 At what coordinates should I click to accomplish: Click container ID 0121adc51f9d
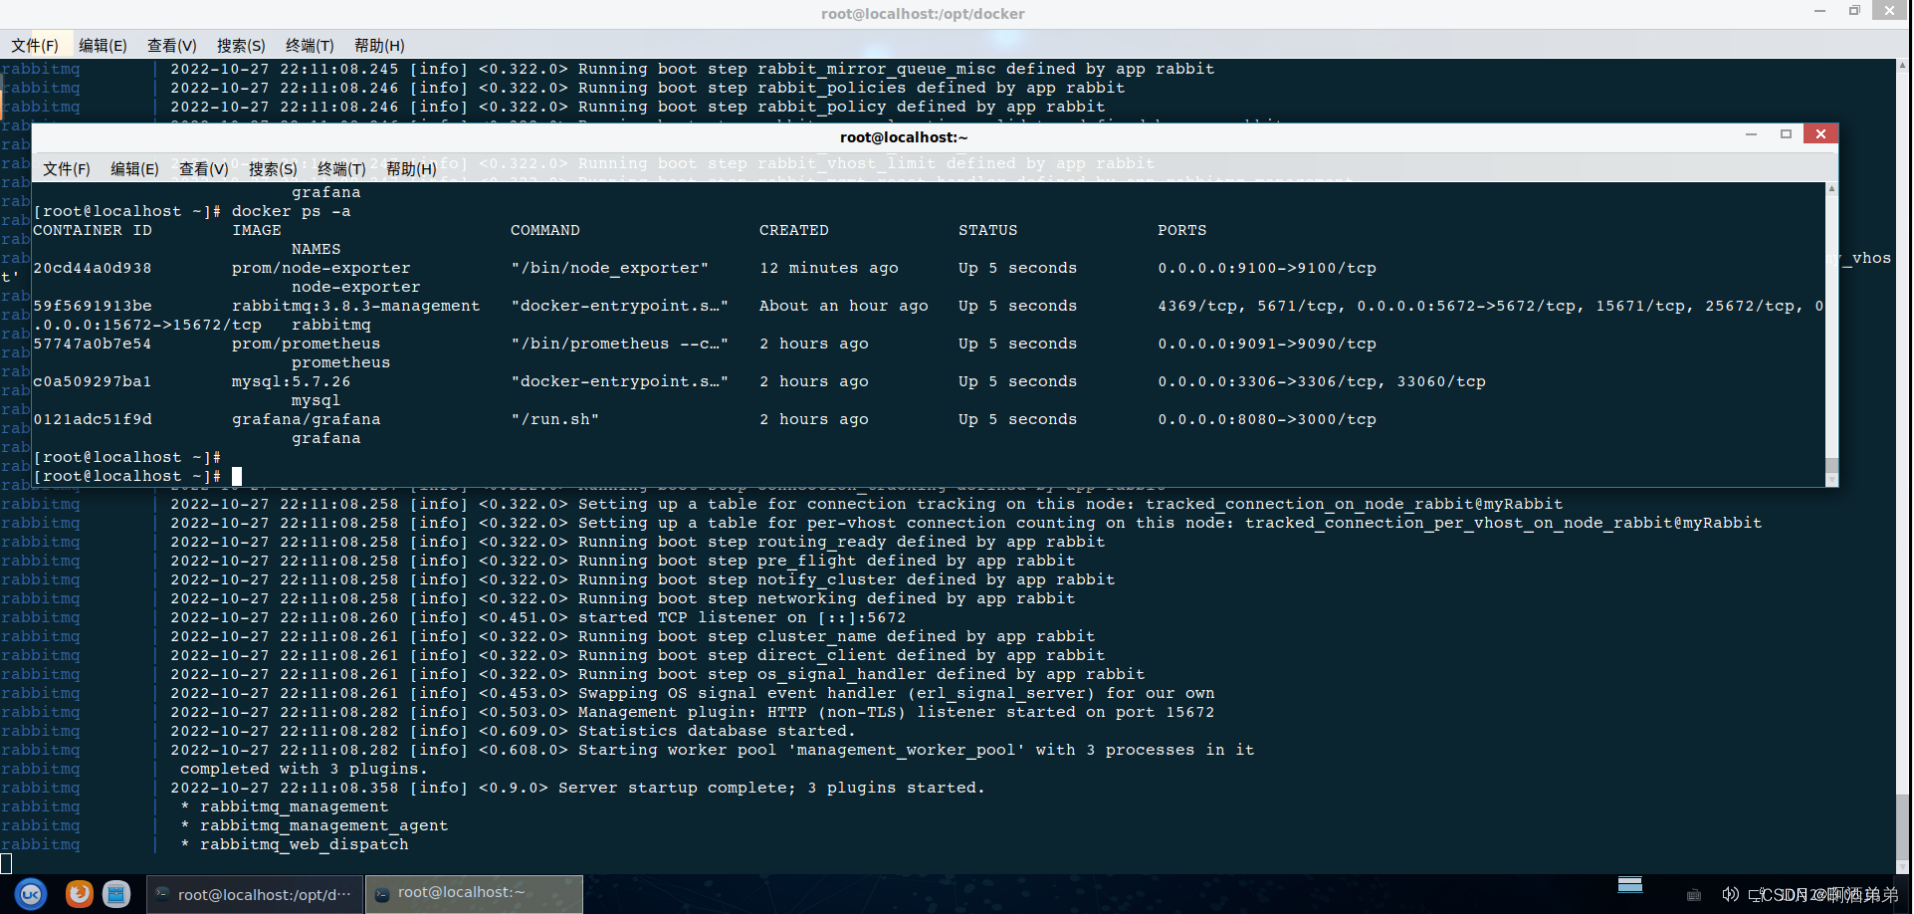pos(92,420)
